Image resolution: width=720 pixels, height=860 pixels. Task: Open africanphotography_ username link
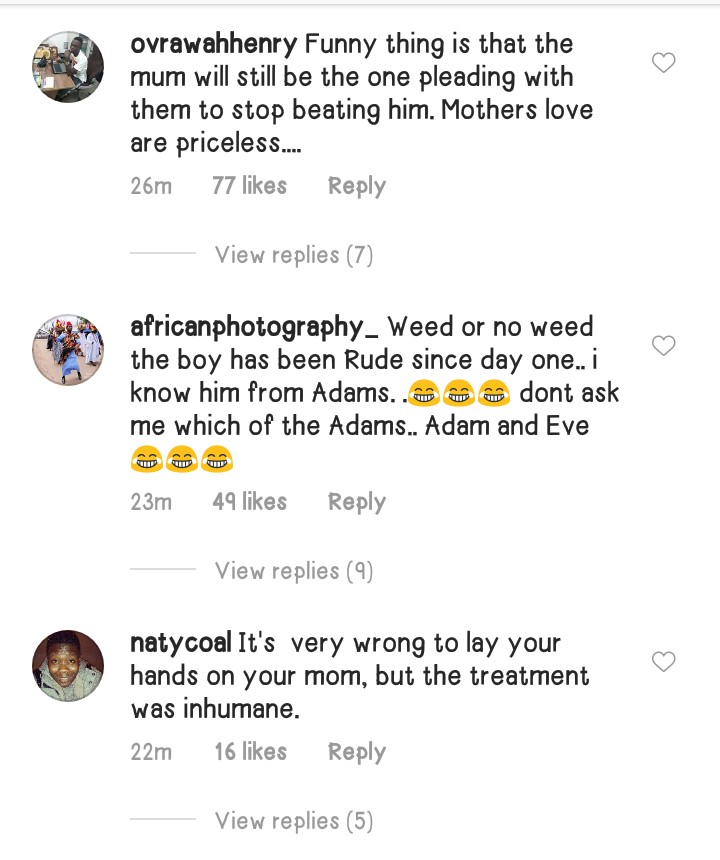pos(254,327)
